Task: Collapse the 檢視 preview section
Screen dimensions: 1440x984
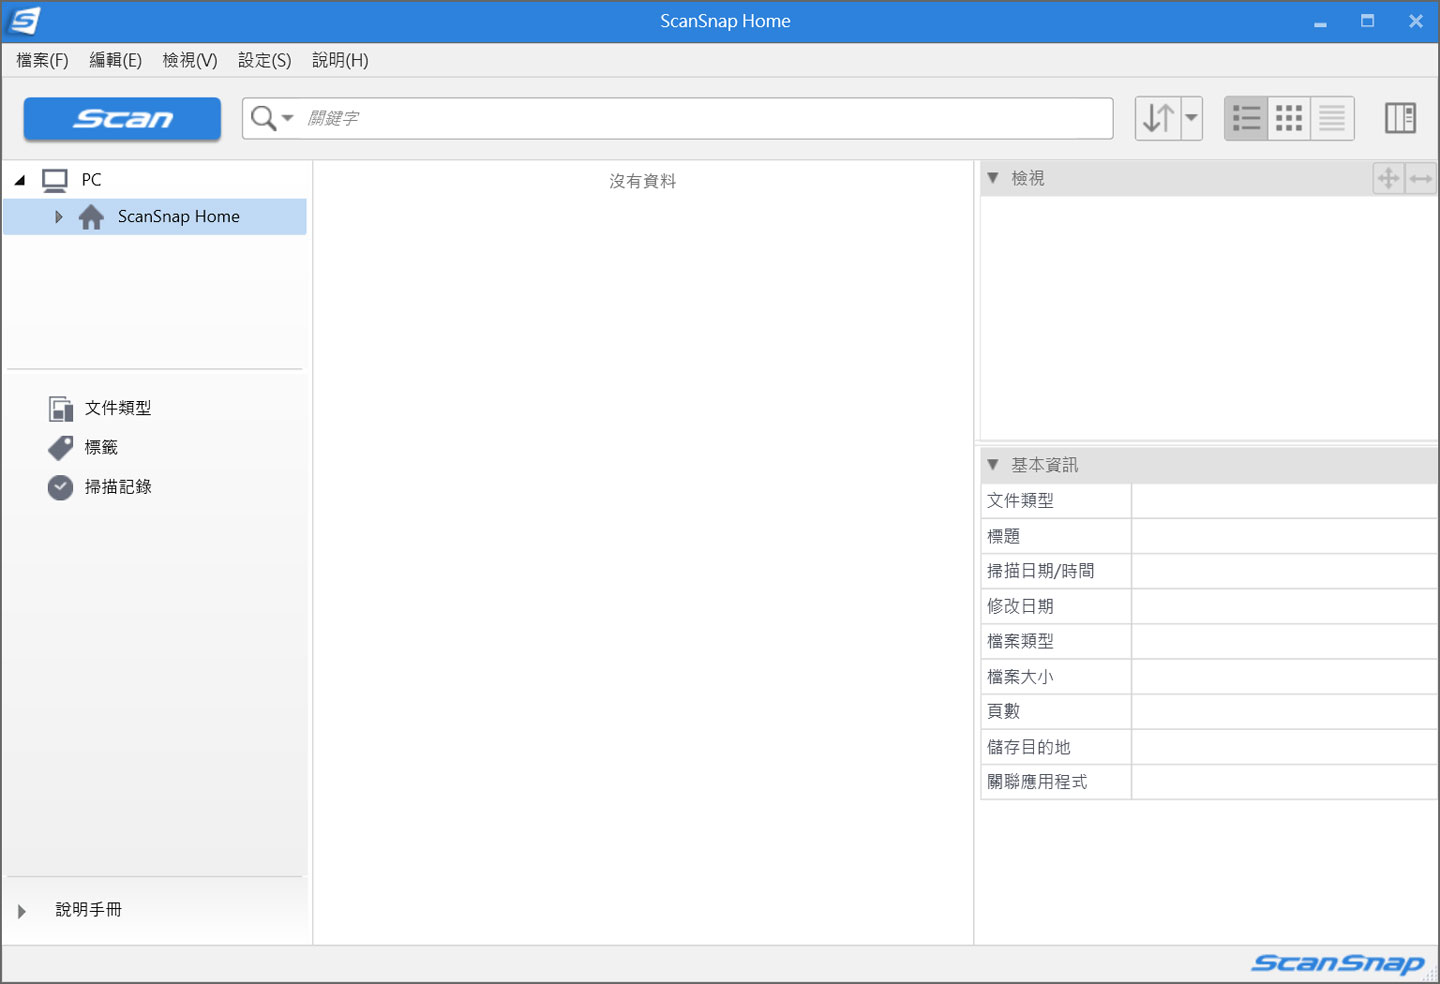Action: (x=993, y=178)
